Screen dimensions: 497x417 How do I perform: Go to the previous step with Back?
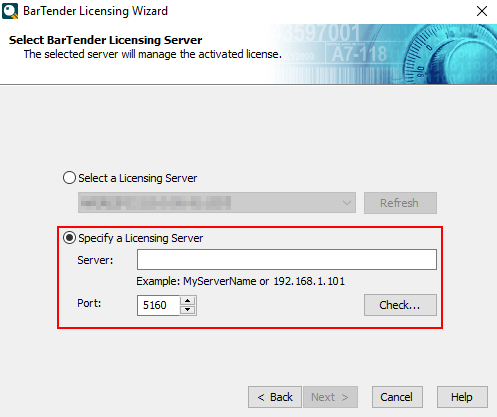275,397
